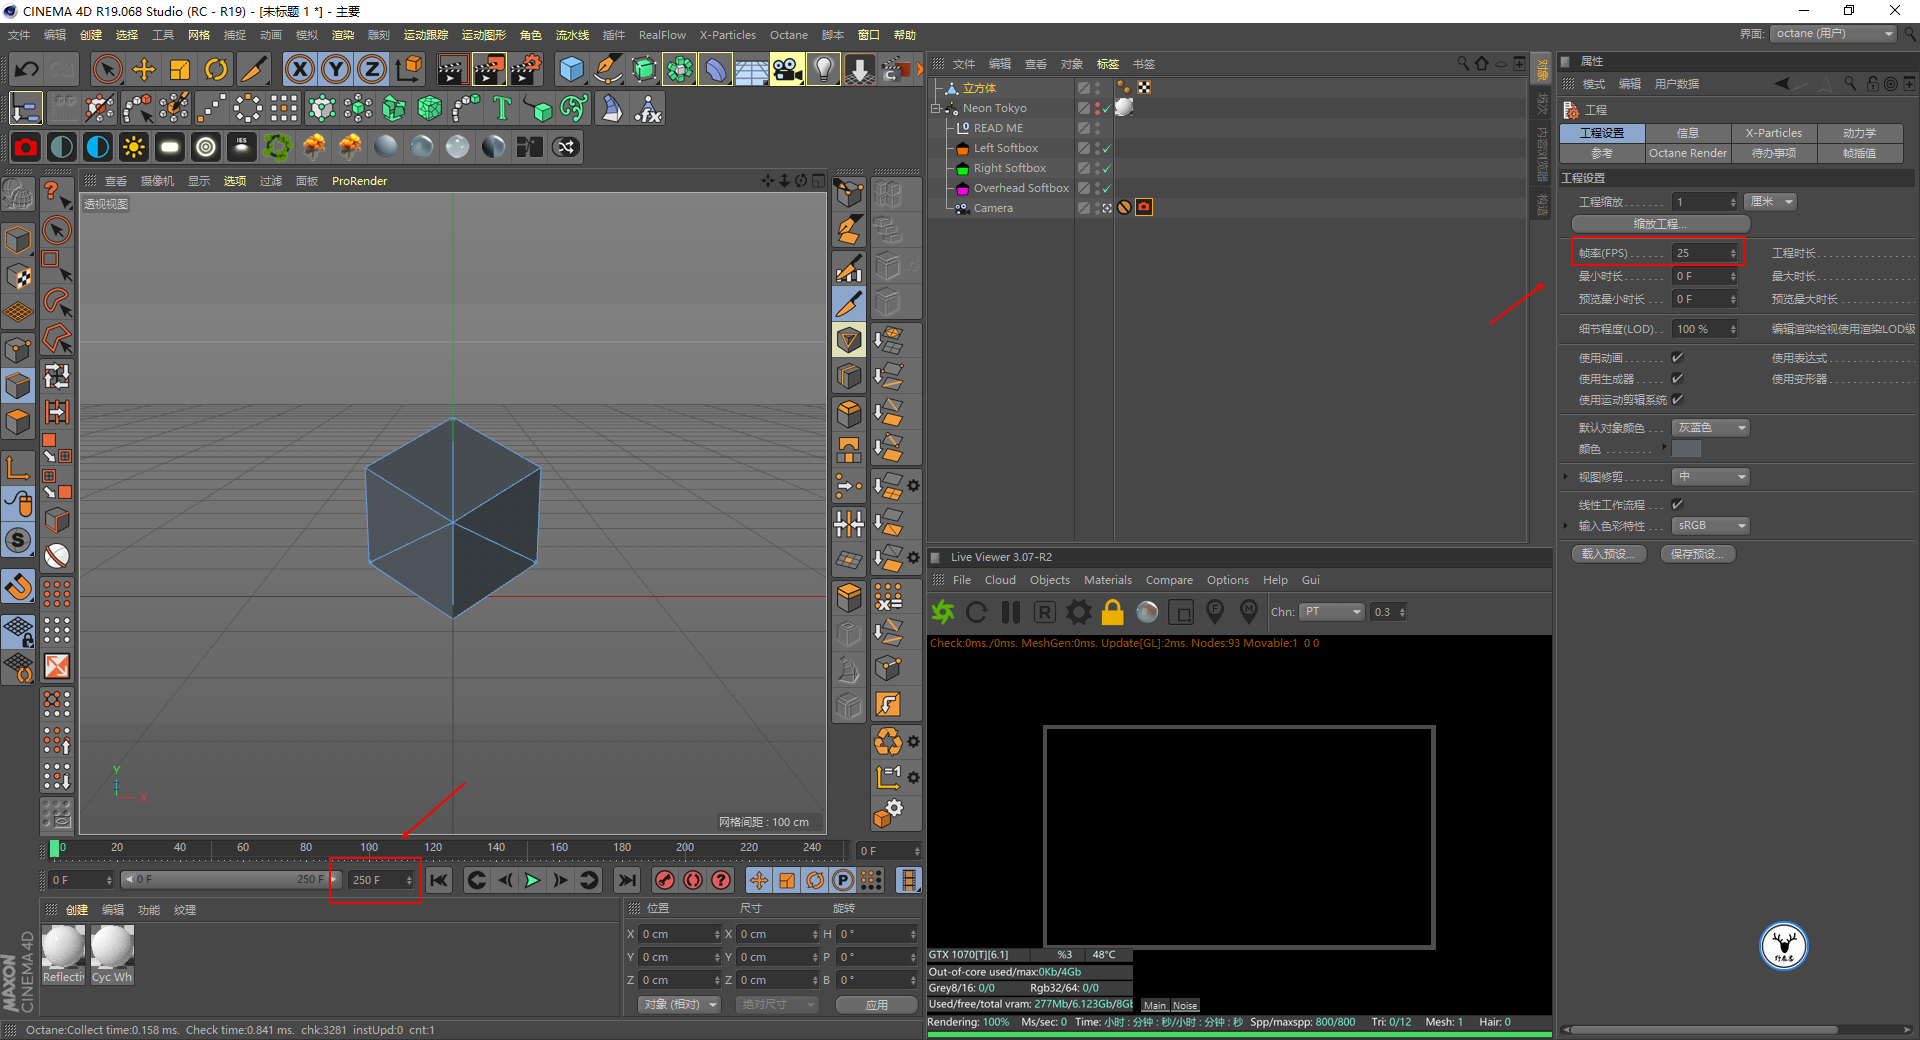The image size is (1920, 1040).
Task: Open the Chn PT channel dropdown
Action: tap(1332, 612)
